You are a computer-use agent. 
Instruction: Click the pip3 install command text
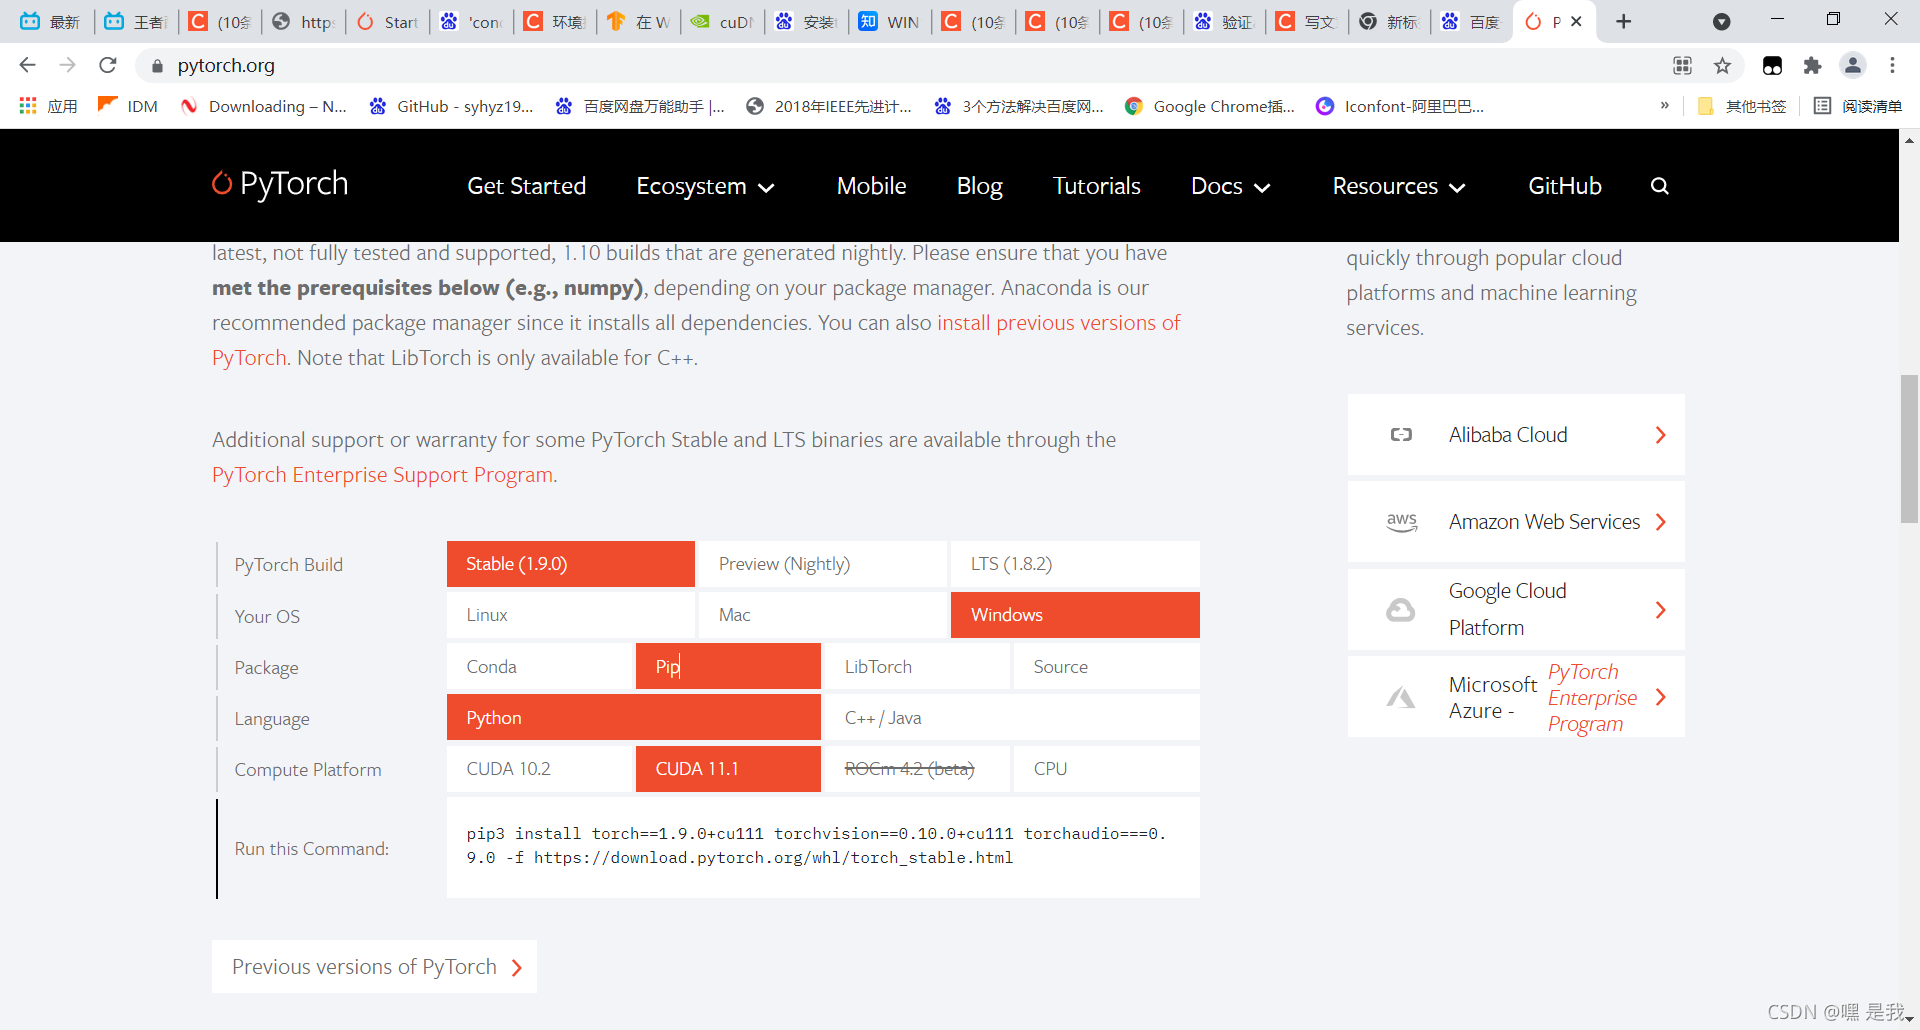click(x=816, y=846)
